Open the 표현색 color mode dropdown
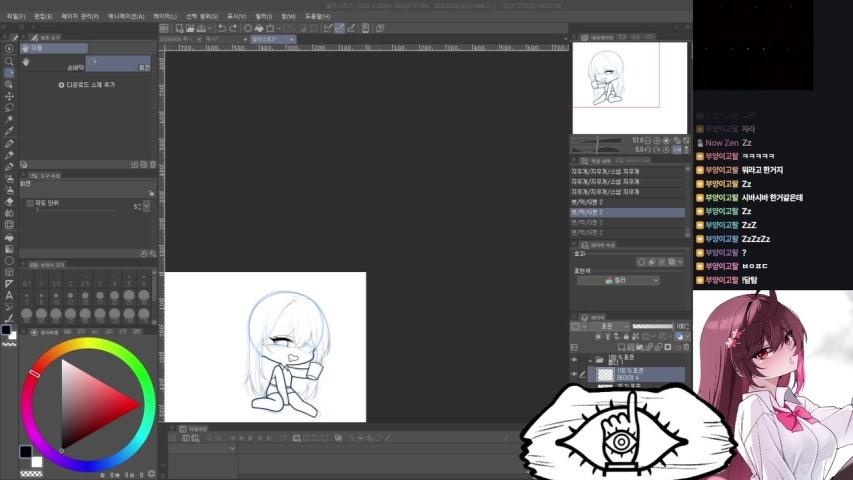Image resolution: width=853 pixels, height=480 pixels. coord(632,281)
